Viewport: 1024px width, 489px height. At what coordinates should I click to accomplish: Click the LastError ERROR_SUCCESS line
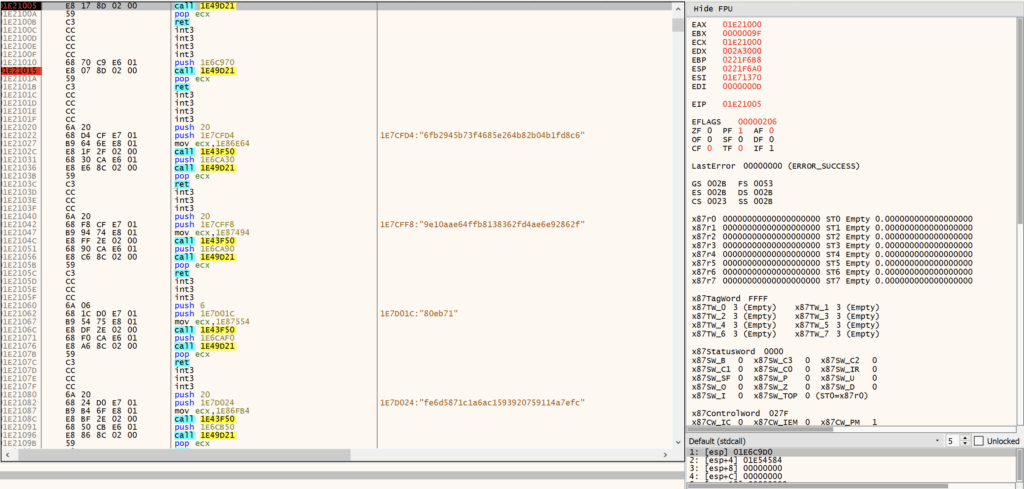pyautogui.click(x=768, y=164)
